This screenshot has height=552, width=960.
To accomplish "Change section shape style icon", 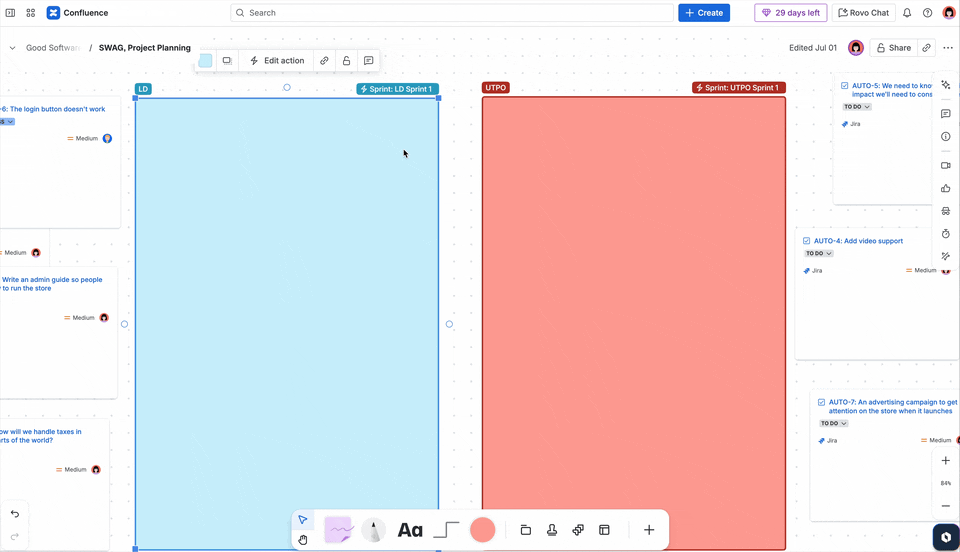I will (x=227, y=61).
